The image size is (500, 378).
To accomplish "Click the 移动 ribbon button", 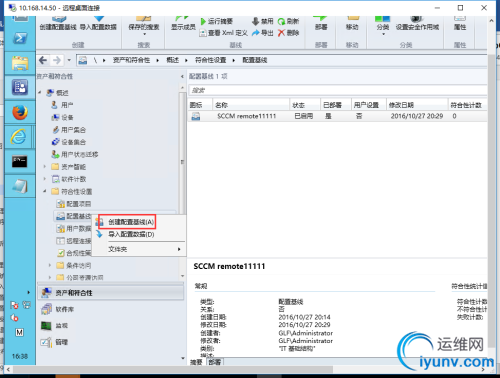I will point(352,24).
